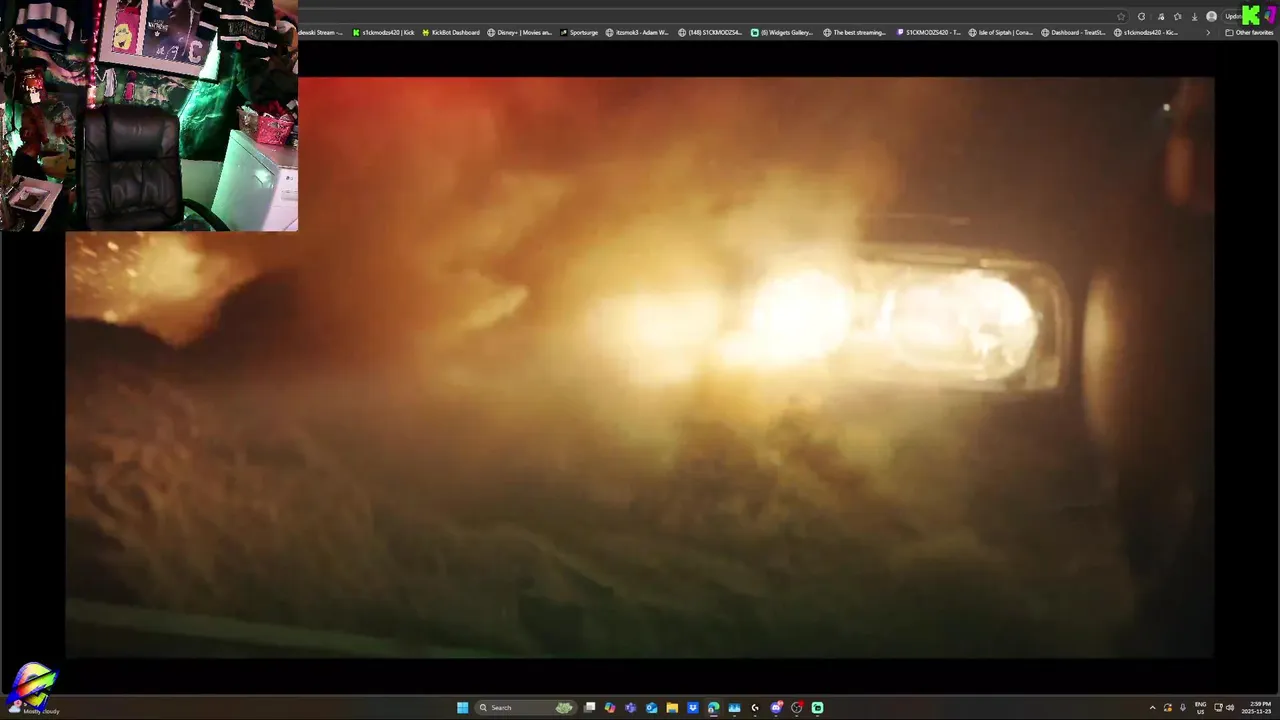Open the S1CKMODZS420 - T bookmark
Viewport: 1280px width, 720px height.
[929, 32]
